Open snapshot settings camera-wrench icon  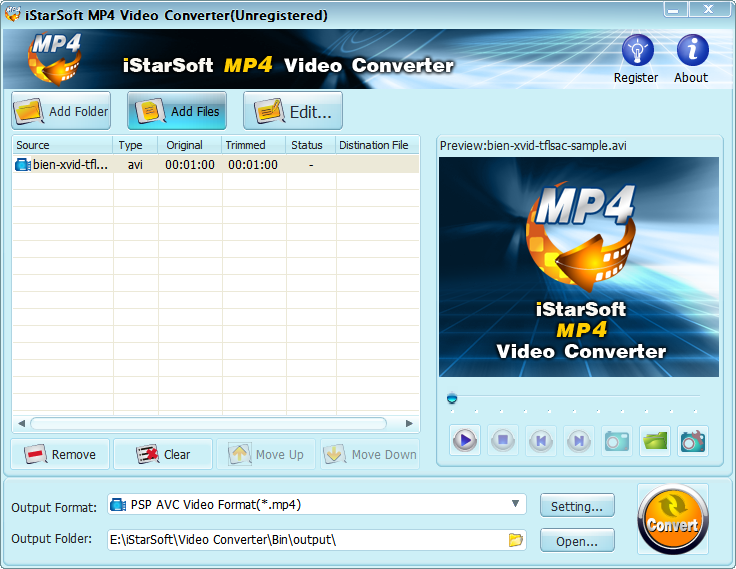pyautogui.click(x=693, y=440)
